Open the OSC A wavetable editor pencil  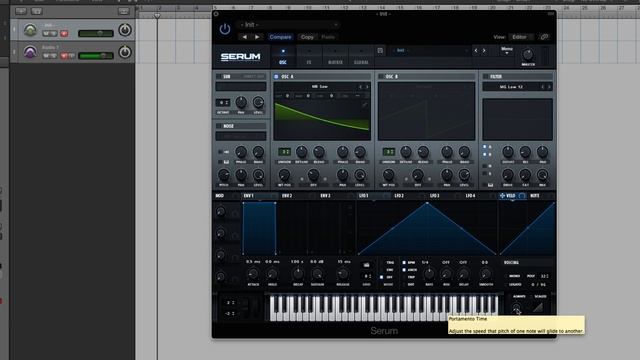point(364,105)
